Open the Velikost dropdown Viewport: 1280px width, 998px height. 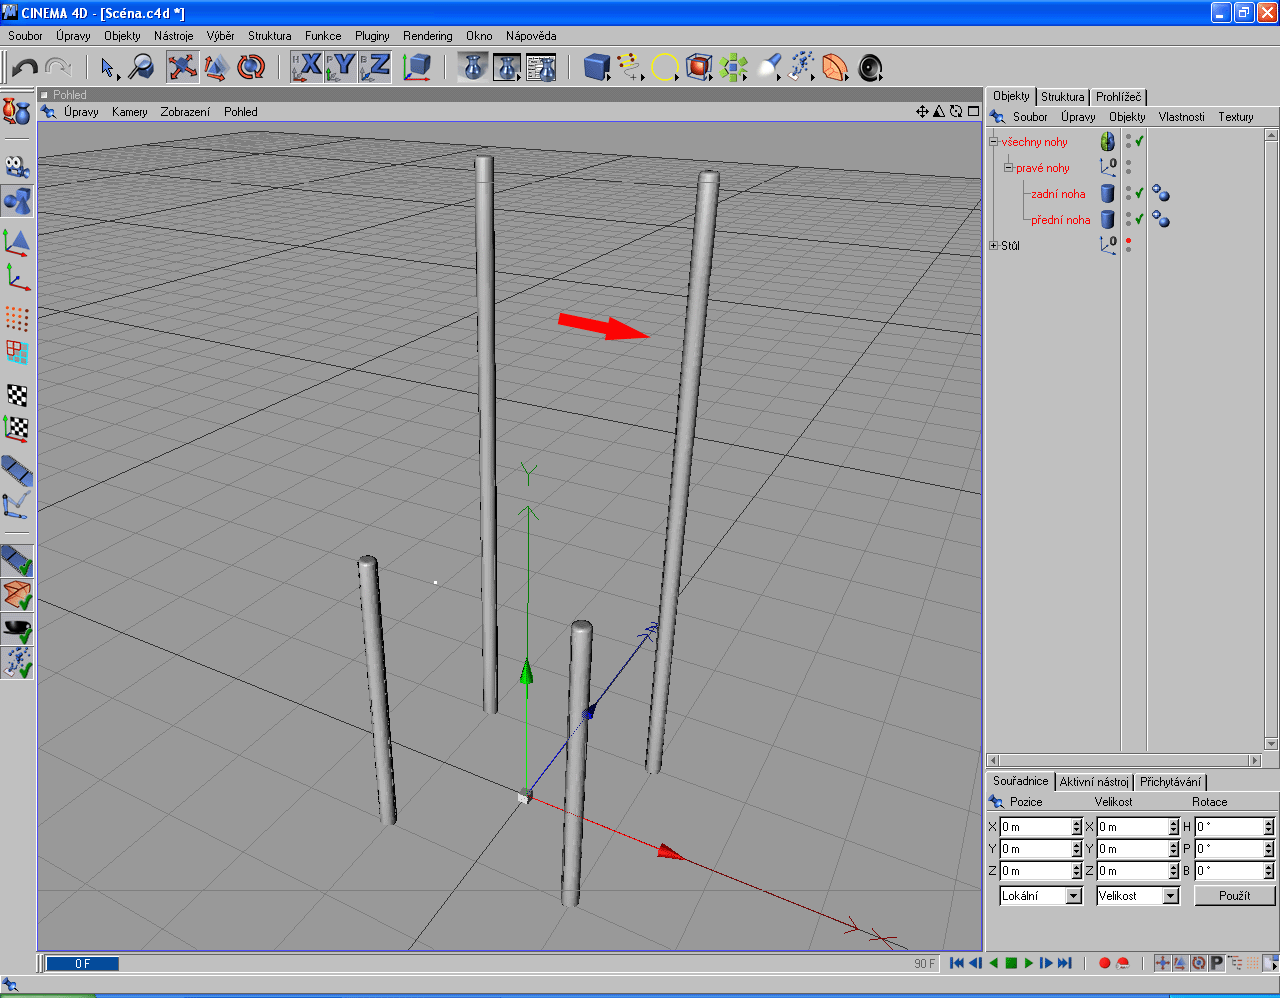click(x=1138, y=896)
